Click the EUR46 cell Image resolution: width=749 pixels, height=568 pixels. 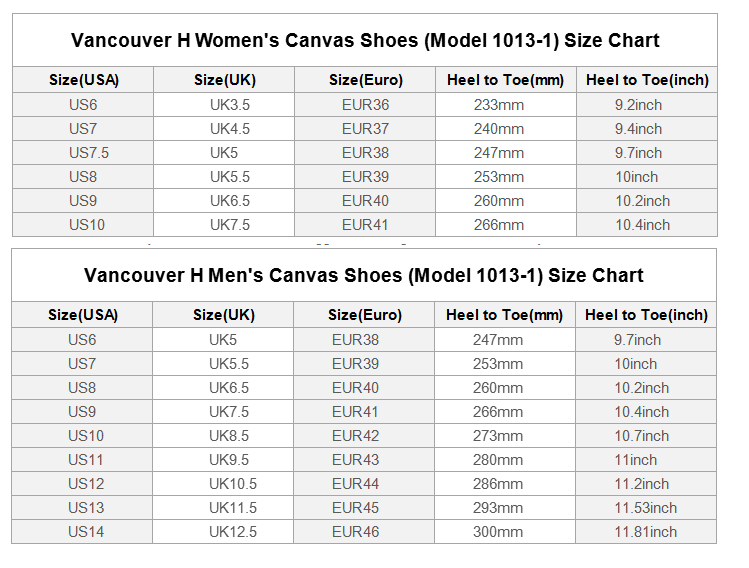point(356,532)
